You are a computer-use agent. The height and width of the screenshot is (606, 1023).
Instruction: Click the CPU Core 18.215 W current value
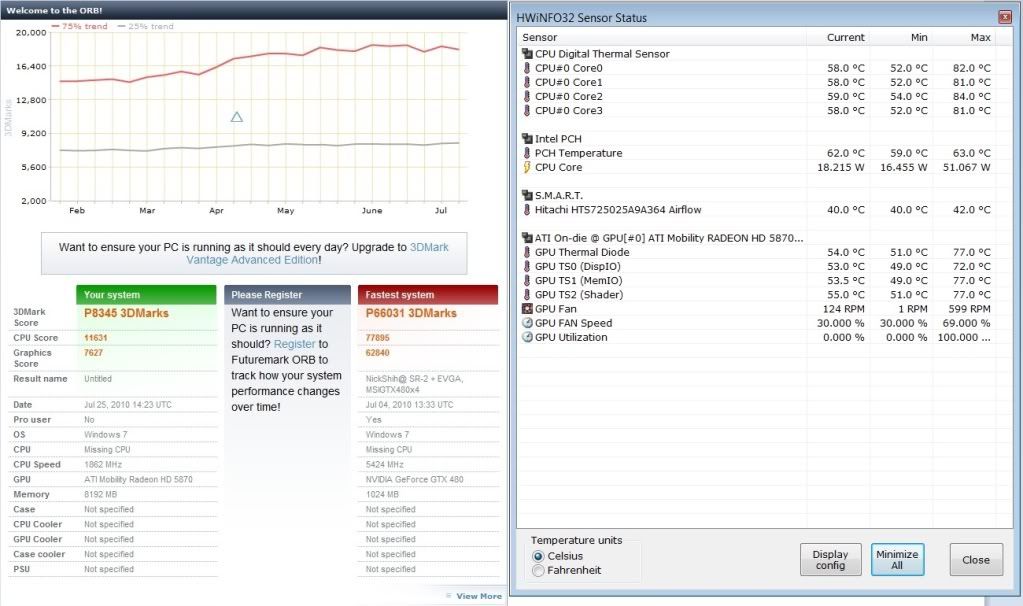(841, 167)
